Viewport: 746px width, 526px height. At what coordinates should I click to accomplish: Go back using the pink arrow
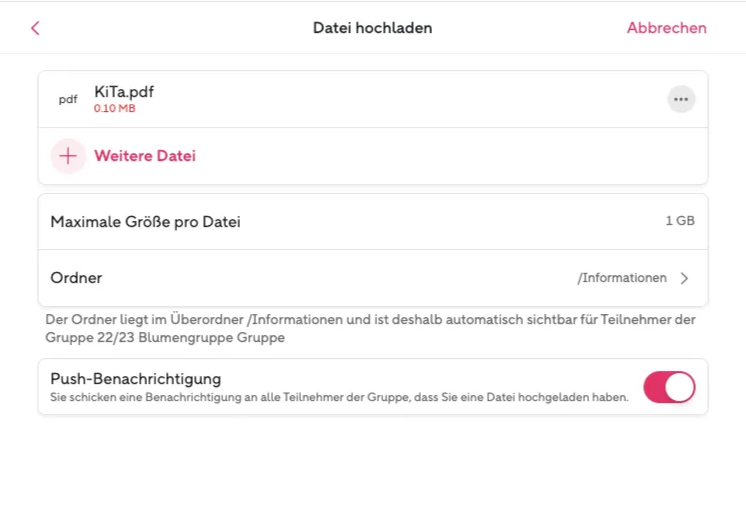tap(35, 28)
